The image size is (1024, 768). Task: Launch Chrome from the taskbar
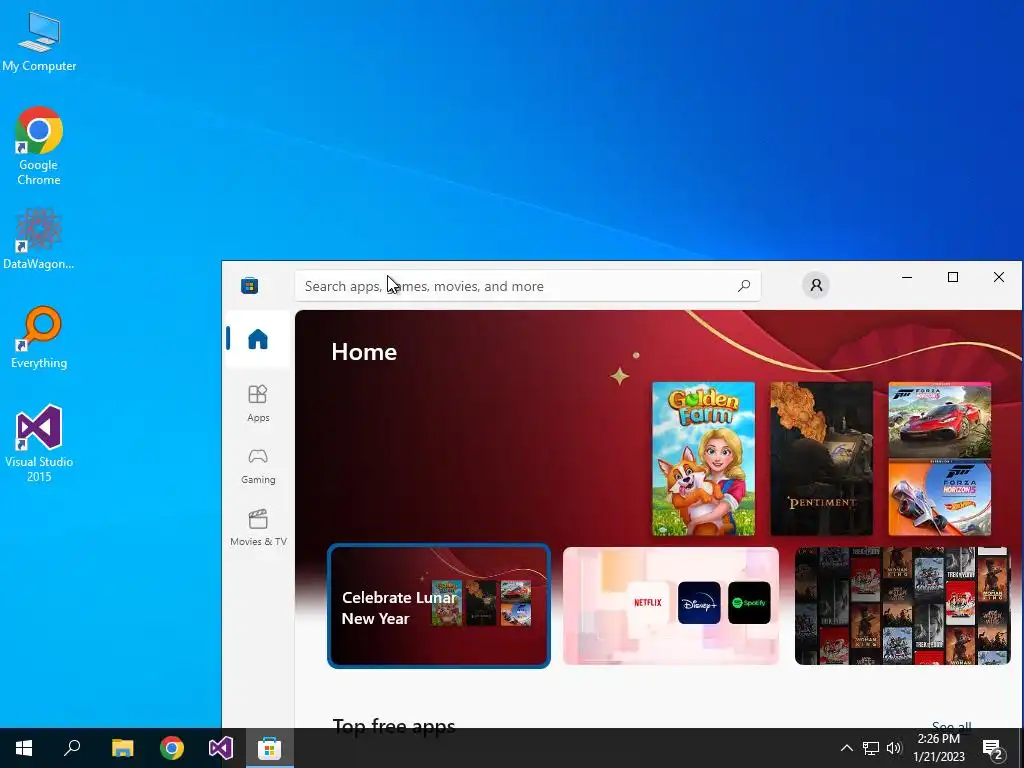[172, 748]
